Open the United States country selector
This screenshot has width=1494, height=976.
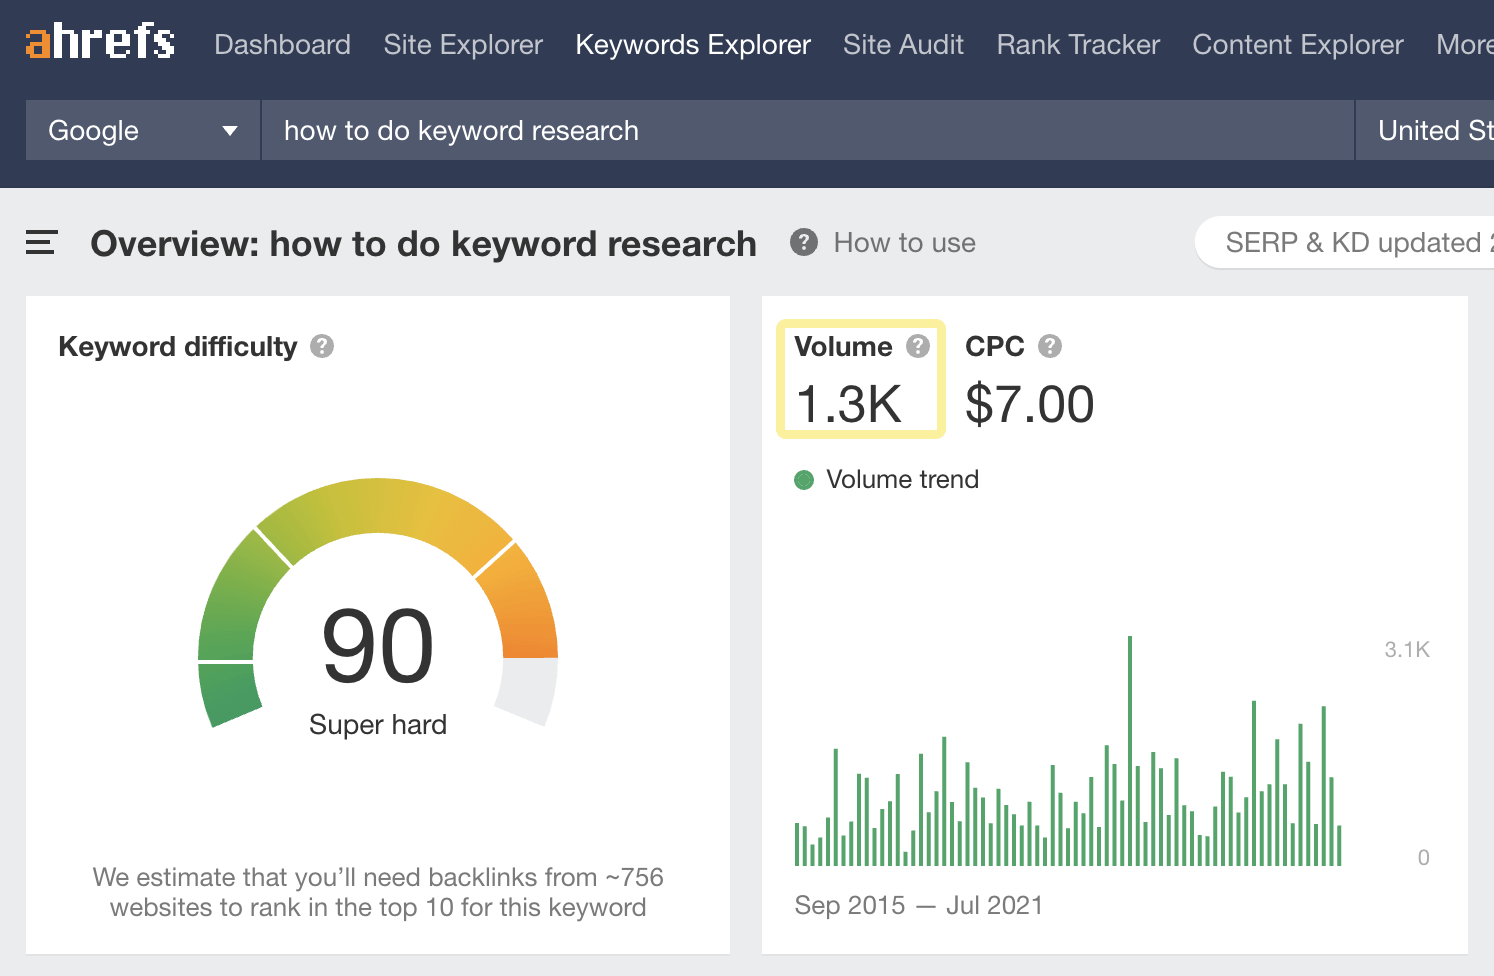pos(1432,130)
